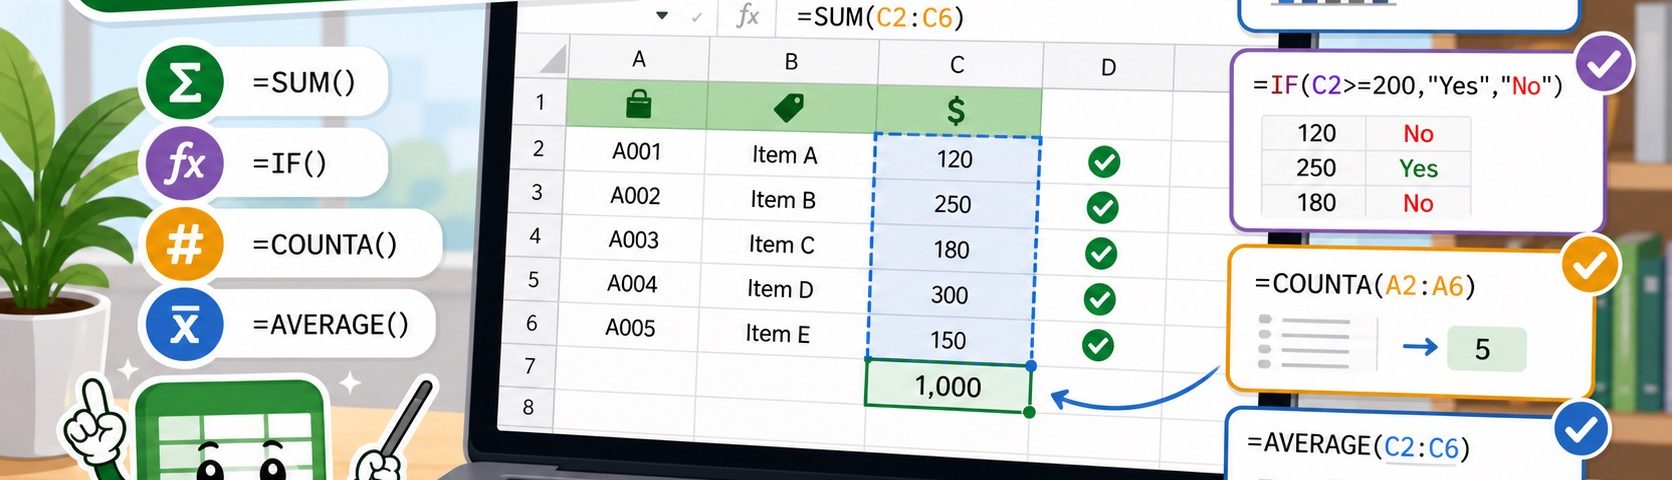
Task: Click the dollar sign header icon in column C
Action: [x=956, y=110]
